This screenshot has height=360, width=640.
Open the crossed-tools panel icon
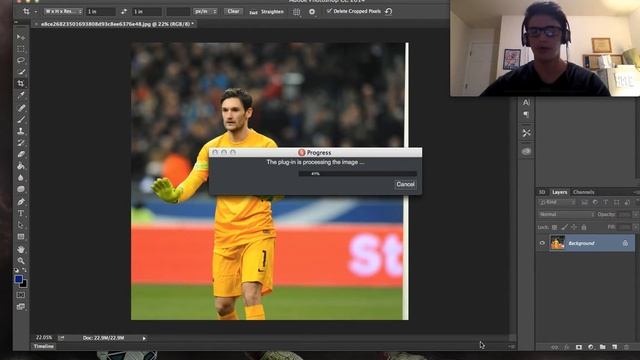[x=526, y=133]
